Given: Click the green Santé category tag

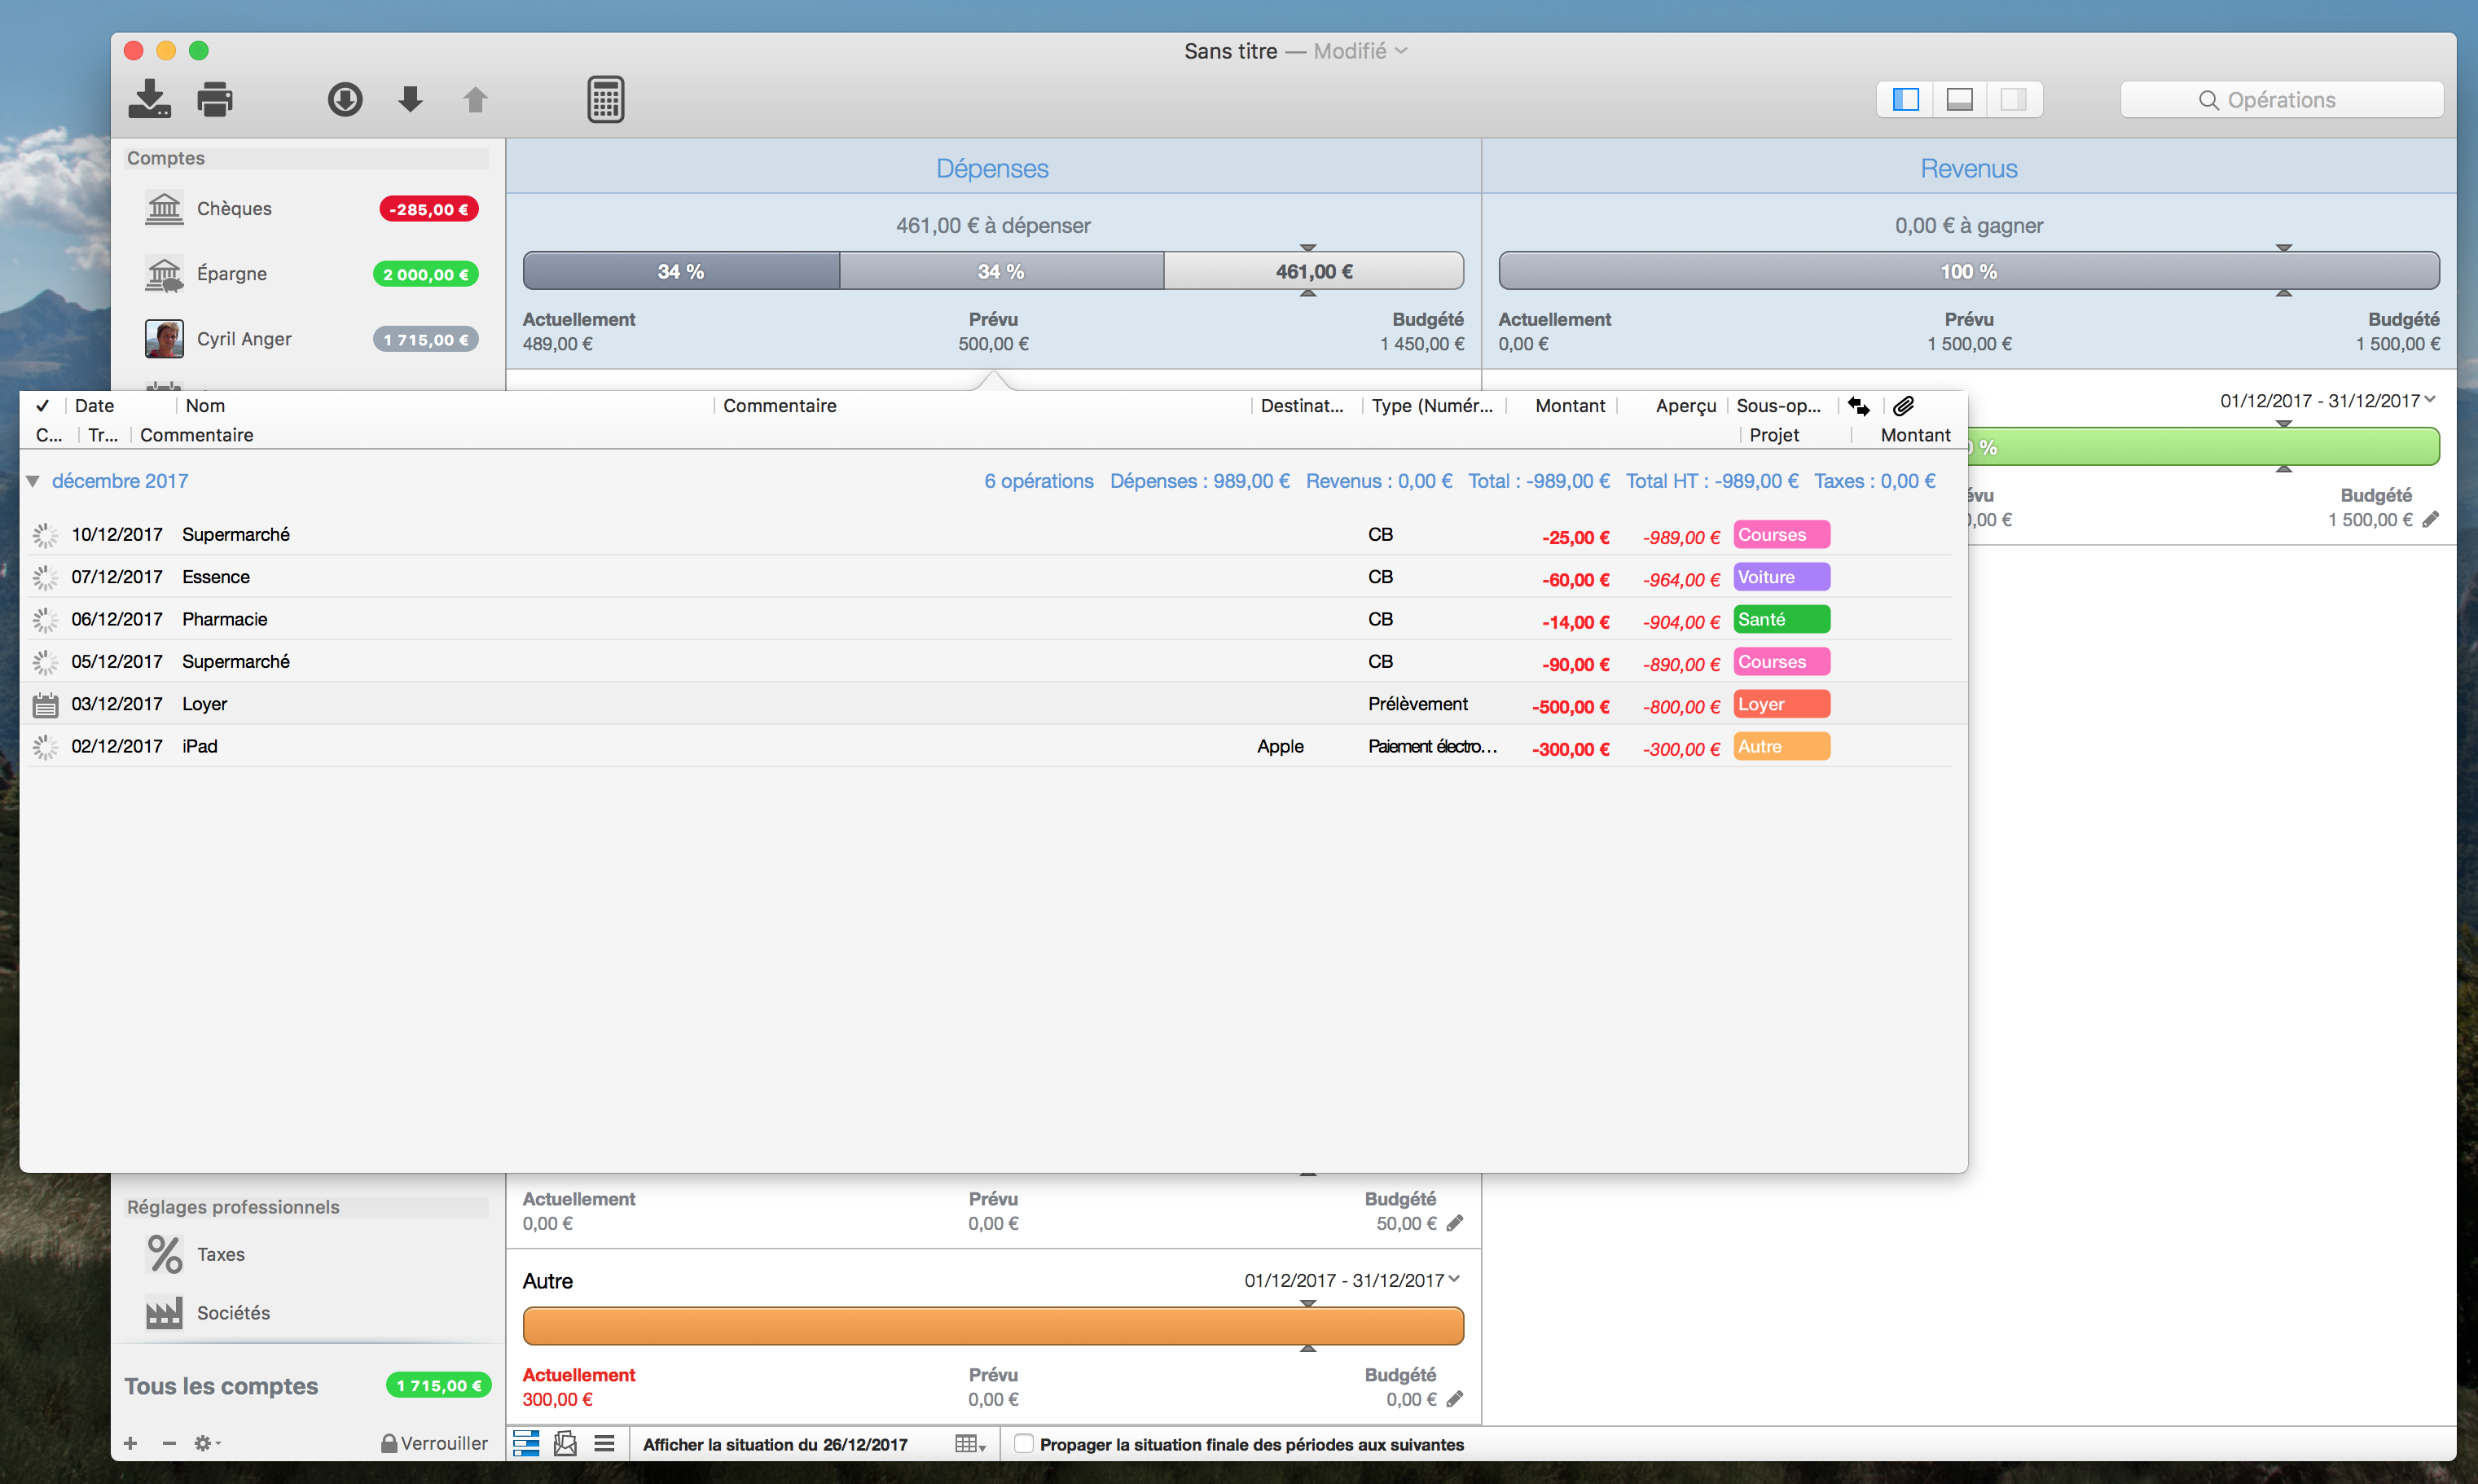Looking at the screenshot, I should tap(1781, 619).
